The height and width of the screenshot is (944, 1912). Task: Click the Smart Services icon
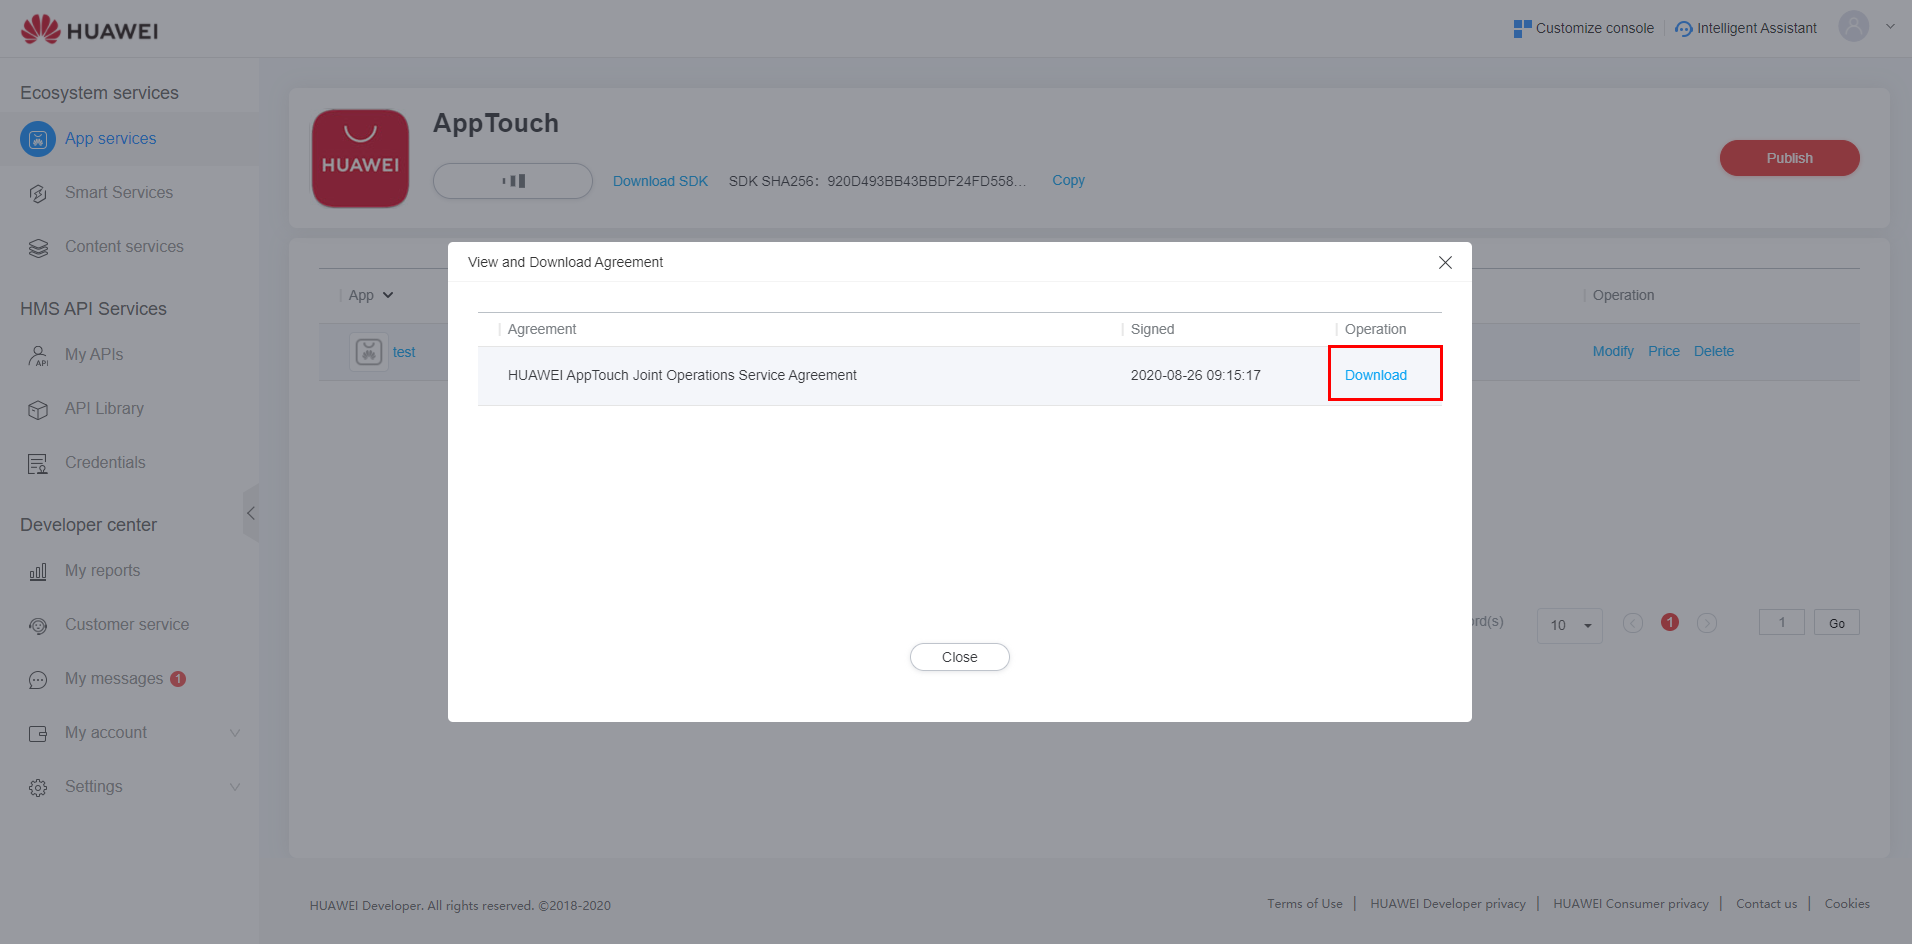pos(38,193)
